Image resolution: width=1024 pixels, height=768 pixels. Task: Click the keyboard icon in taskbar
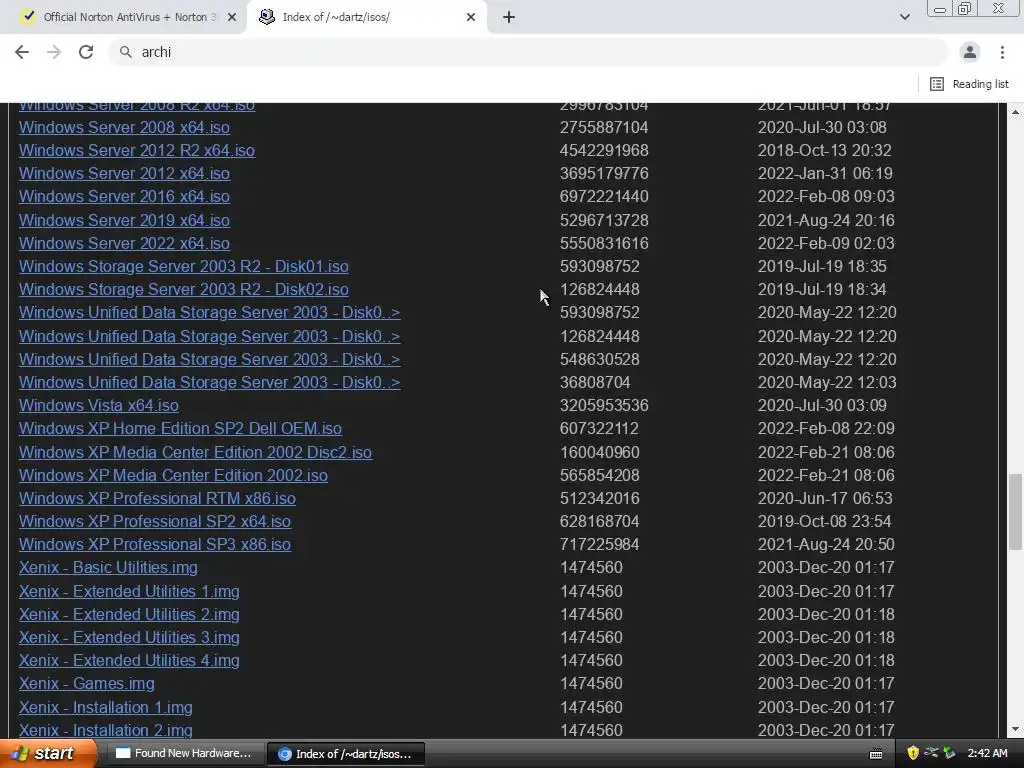[876, 754]
